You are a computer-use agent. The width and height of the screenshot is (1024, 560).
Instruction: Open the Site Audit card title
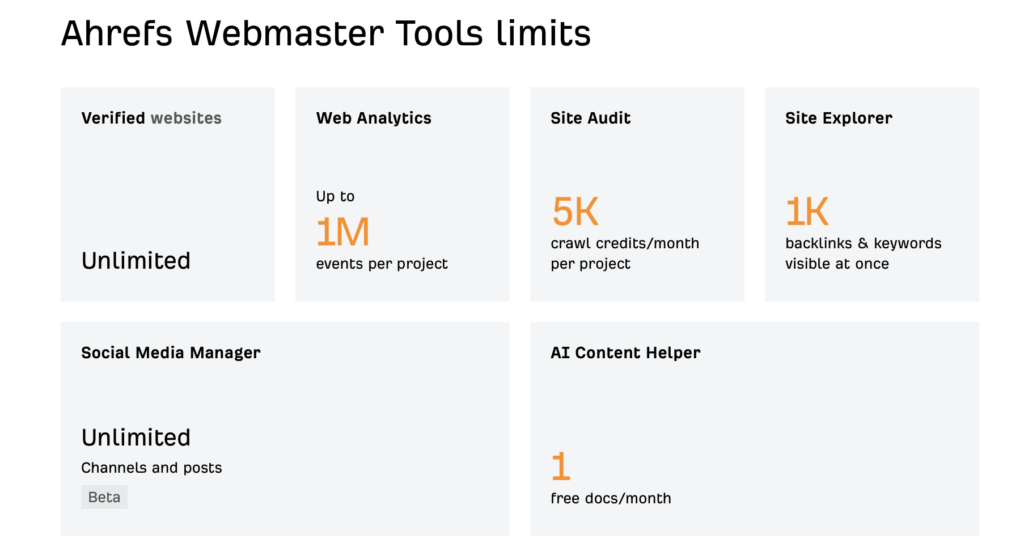point(590,118)
